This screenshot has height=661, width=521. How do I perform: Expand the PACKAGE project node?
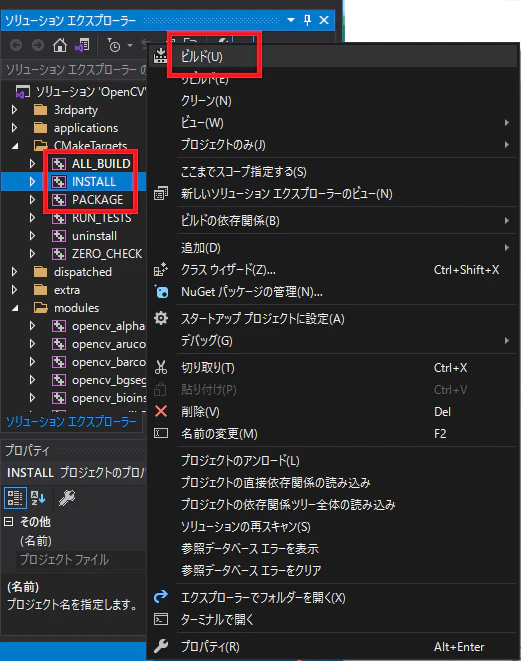tap(32, 199)
